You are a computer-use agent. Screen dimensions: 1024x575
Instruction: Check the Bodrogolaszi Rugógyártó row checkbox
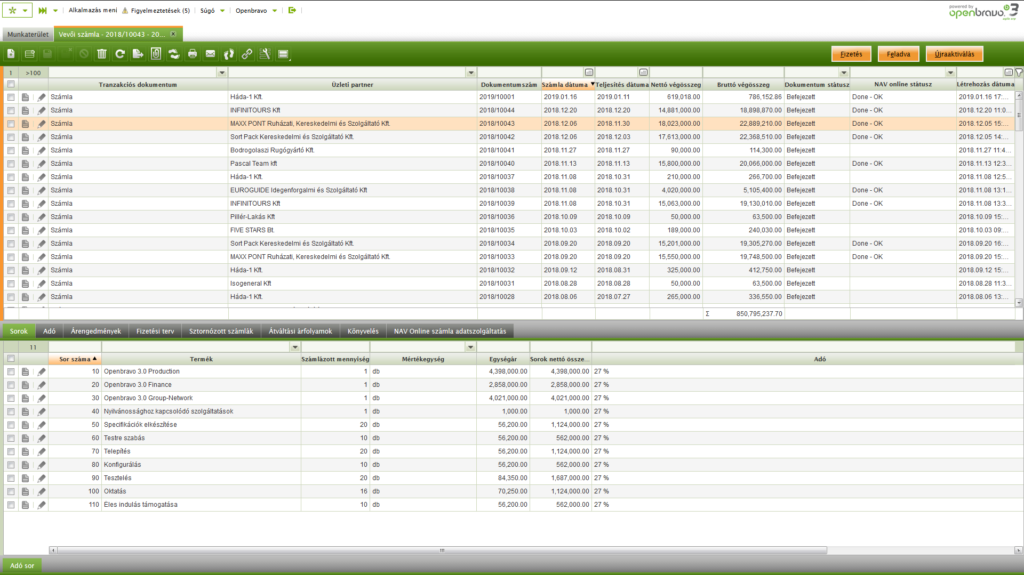pos(10,150)
